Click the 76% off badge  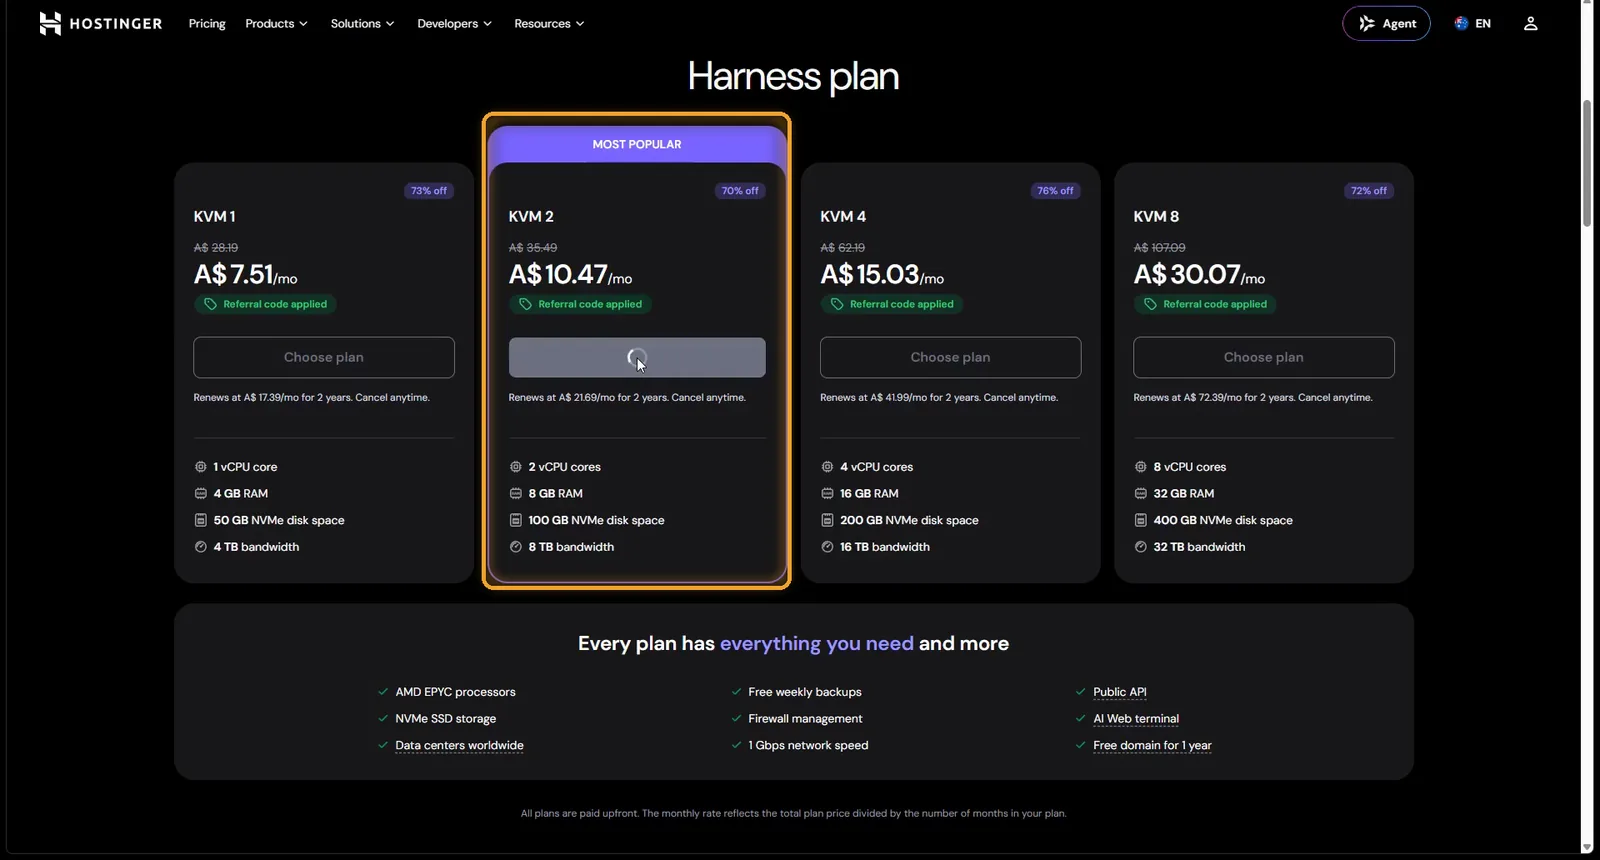pyautogui.click(x=1055, y=191)
